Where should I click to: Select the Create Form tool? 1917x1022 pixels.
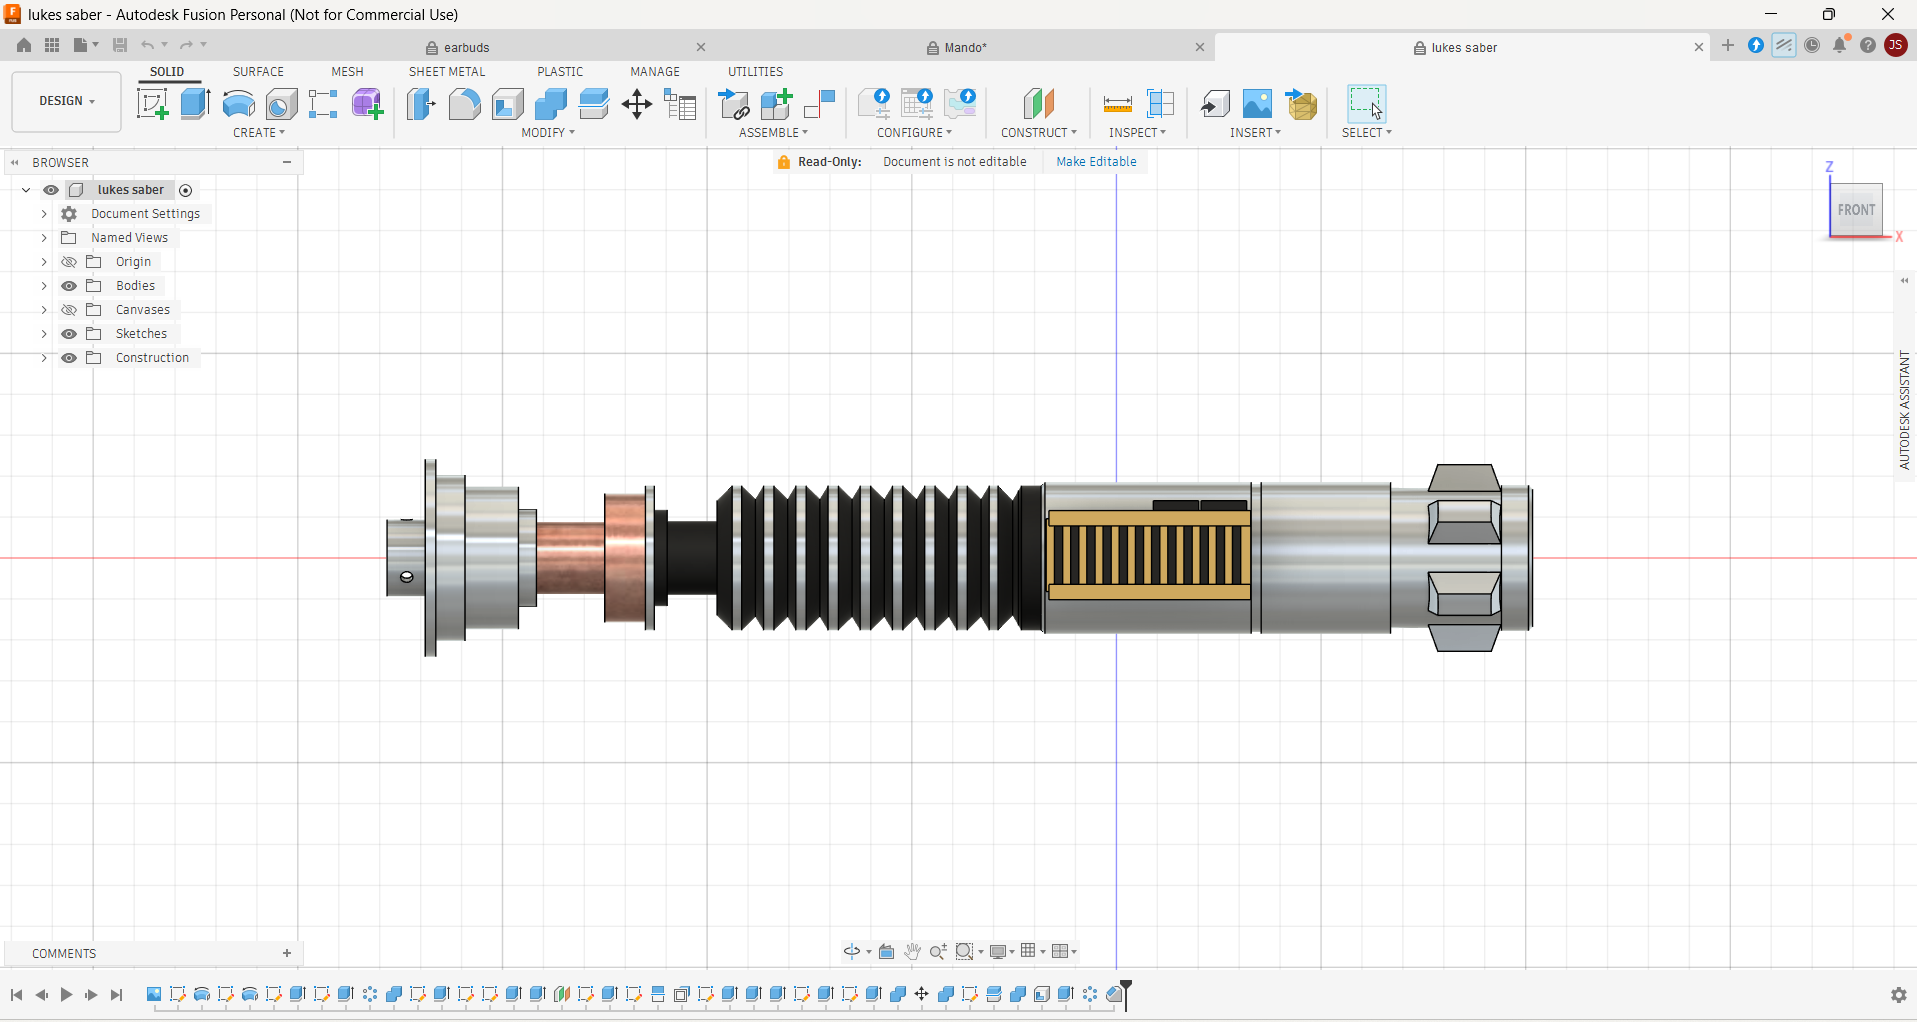367,104
